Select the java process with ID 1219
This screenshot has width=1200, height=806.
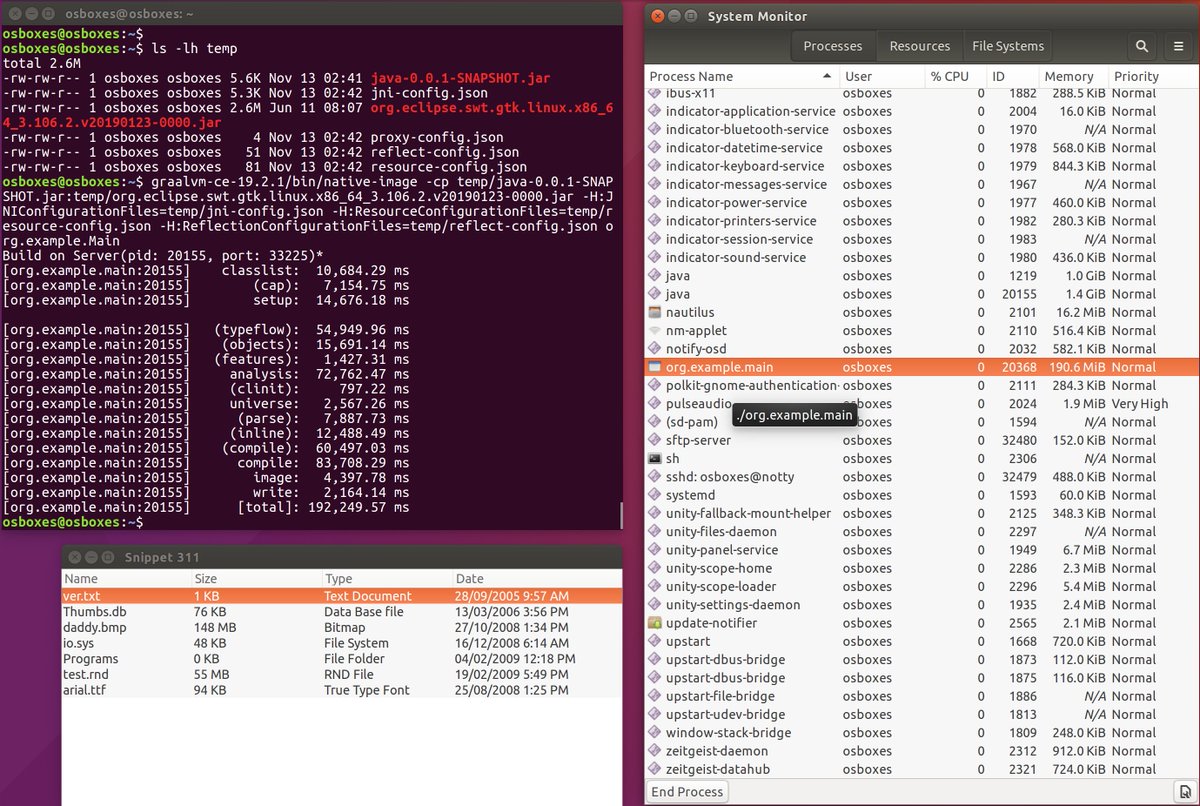click(921, 276)
